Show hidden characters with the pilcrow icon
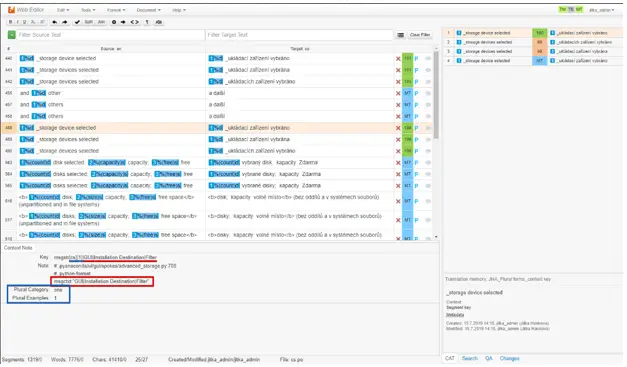The height and width of the screenshot is (367, 627). pyautogui.click(x=147, y=22)
